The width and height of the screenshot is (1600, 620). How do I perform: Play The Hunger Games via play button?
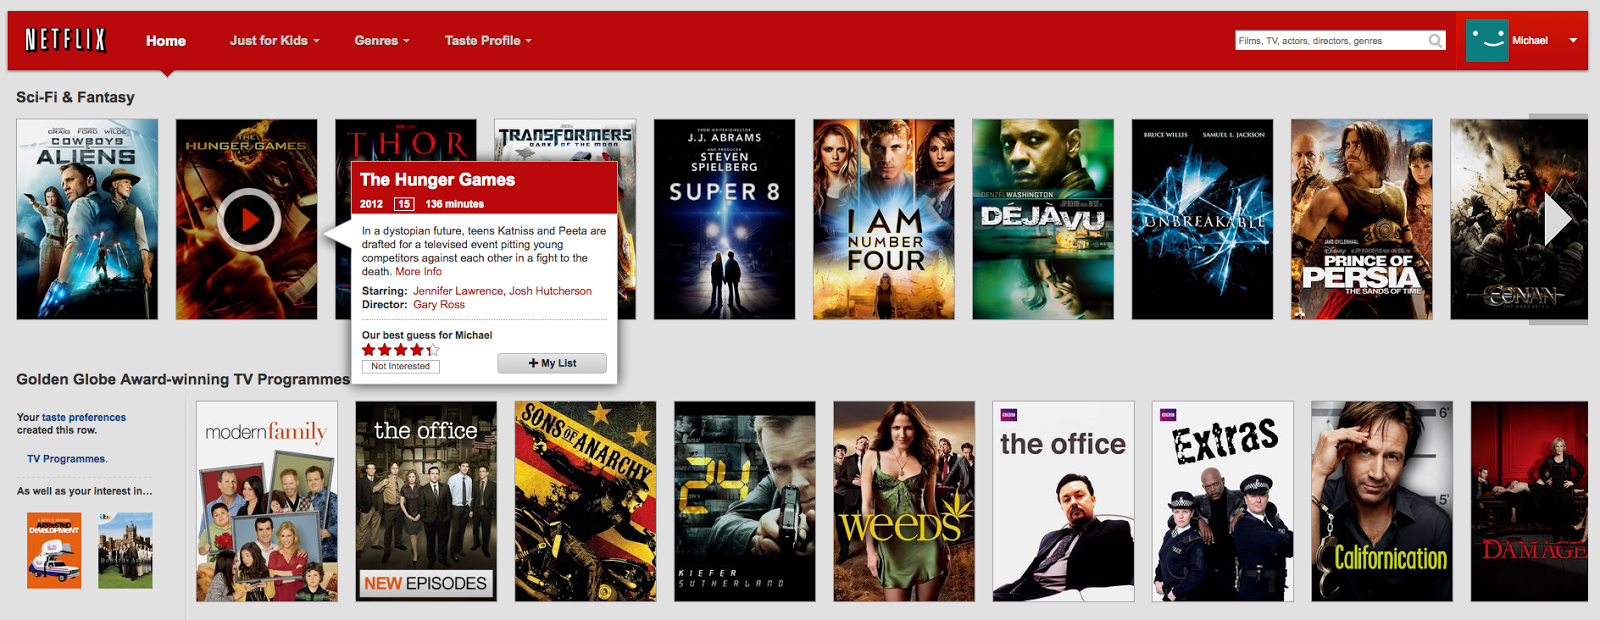(x=249, y=219)
